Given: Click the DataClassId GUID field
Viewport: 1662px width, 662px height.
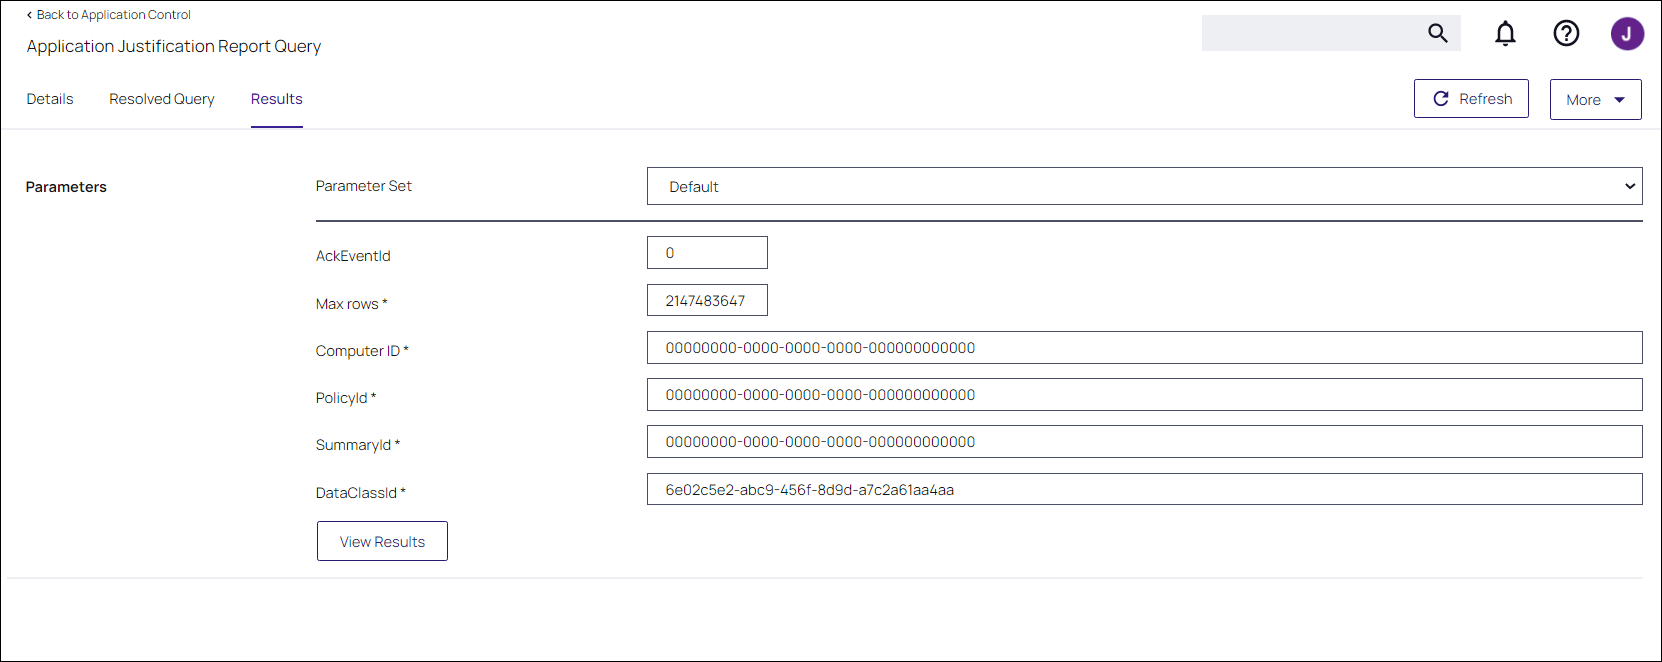Looking at the screenshot, I should pyautogui.click(x=1144, y=490).
